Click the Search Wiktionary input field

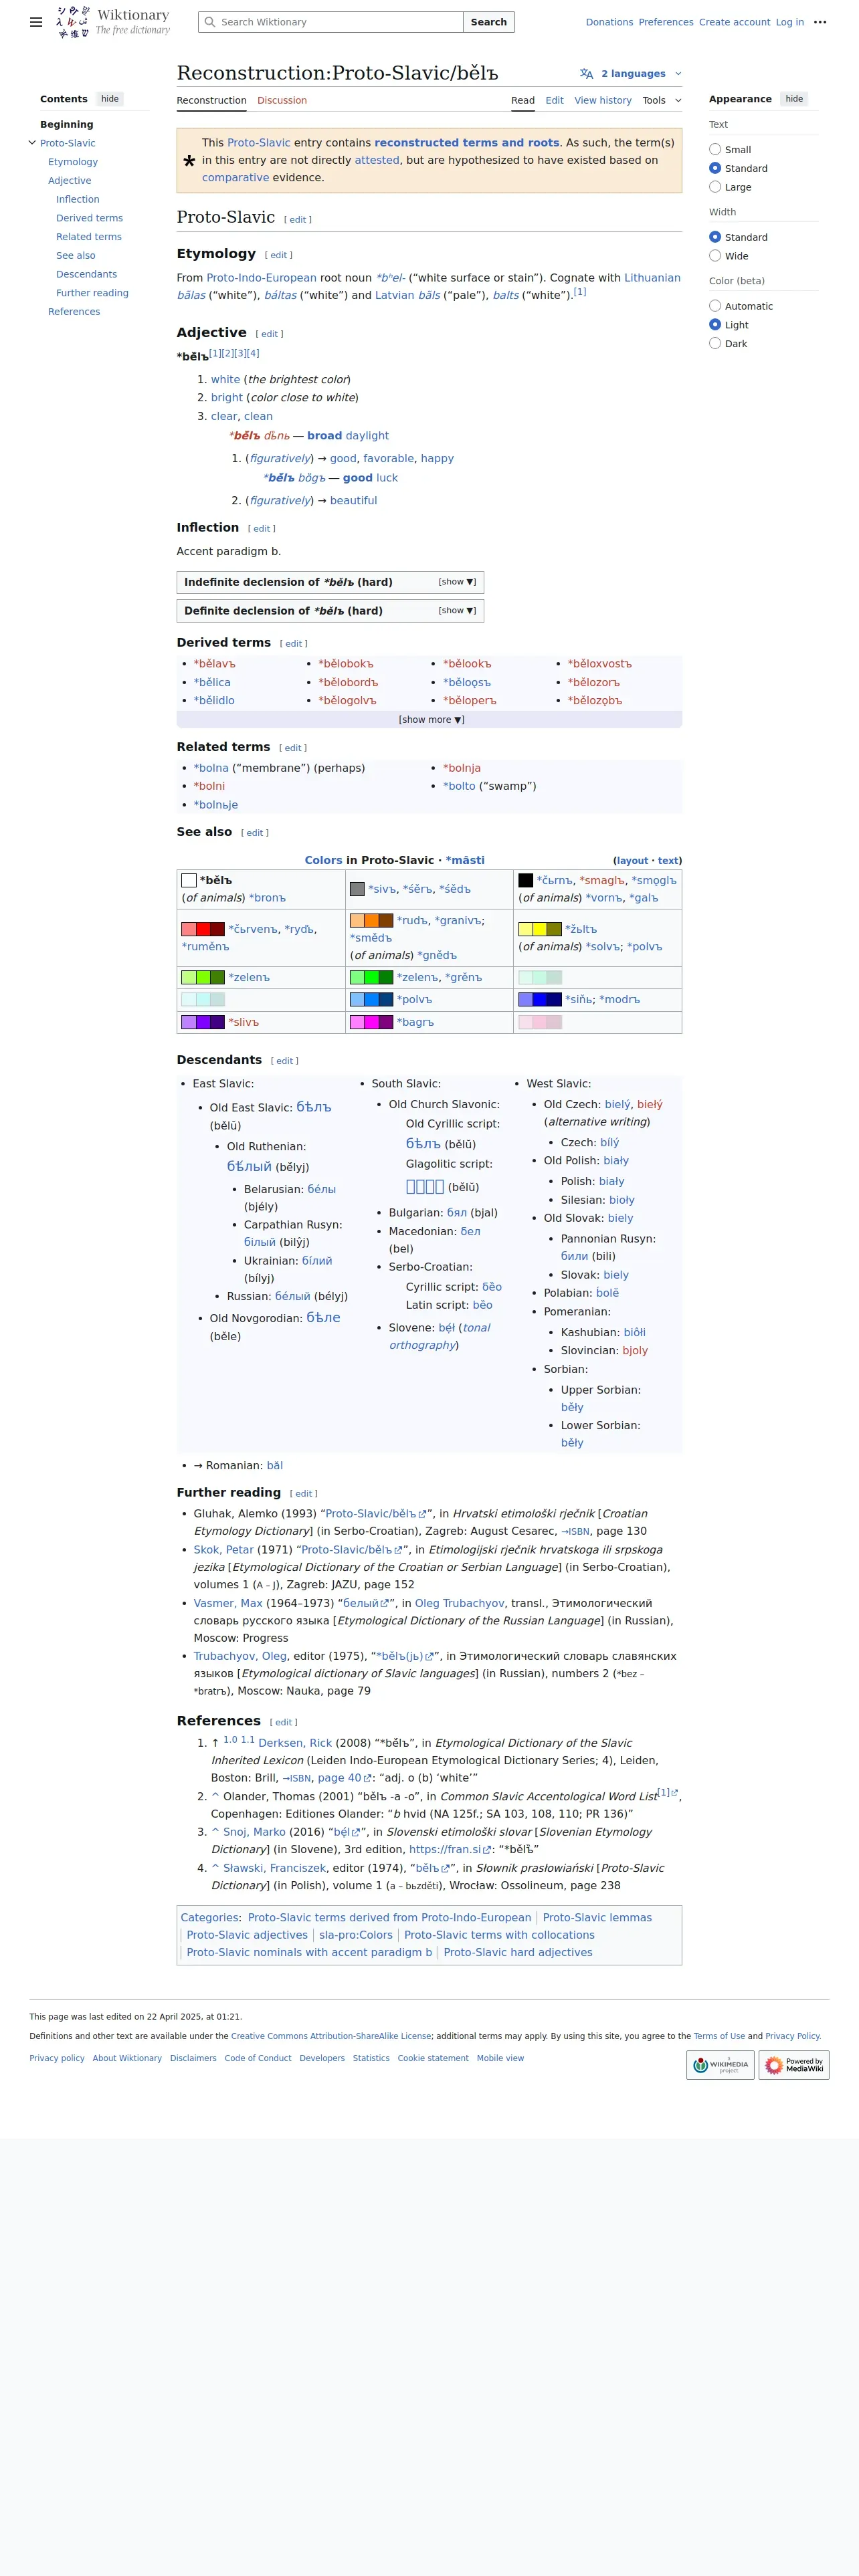[x=331, y=22]
